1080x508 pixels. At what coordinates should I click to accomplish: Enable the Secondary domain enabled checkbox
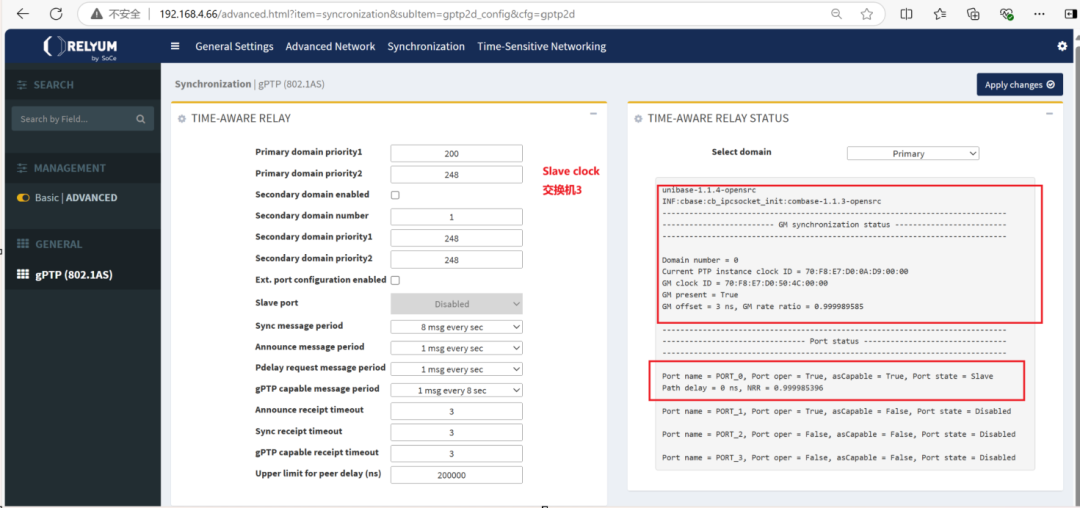(395, 195)
